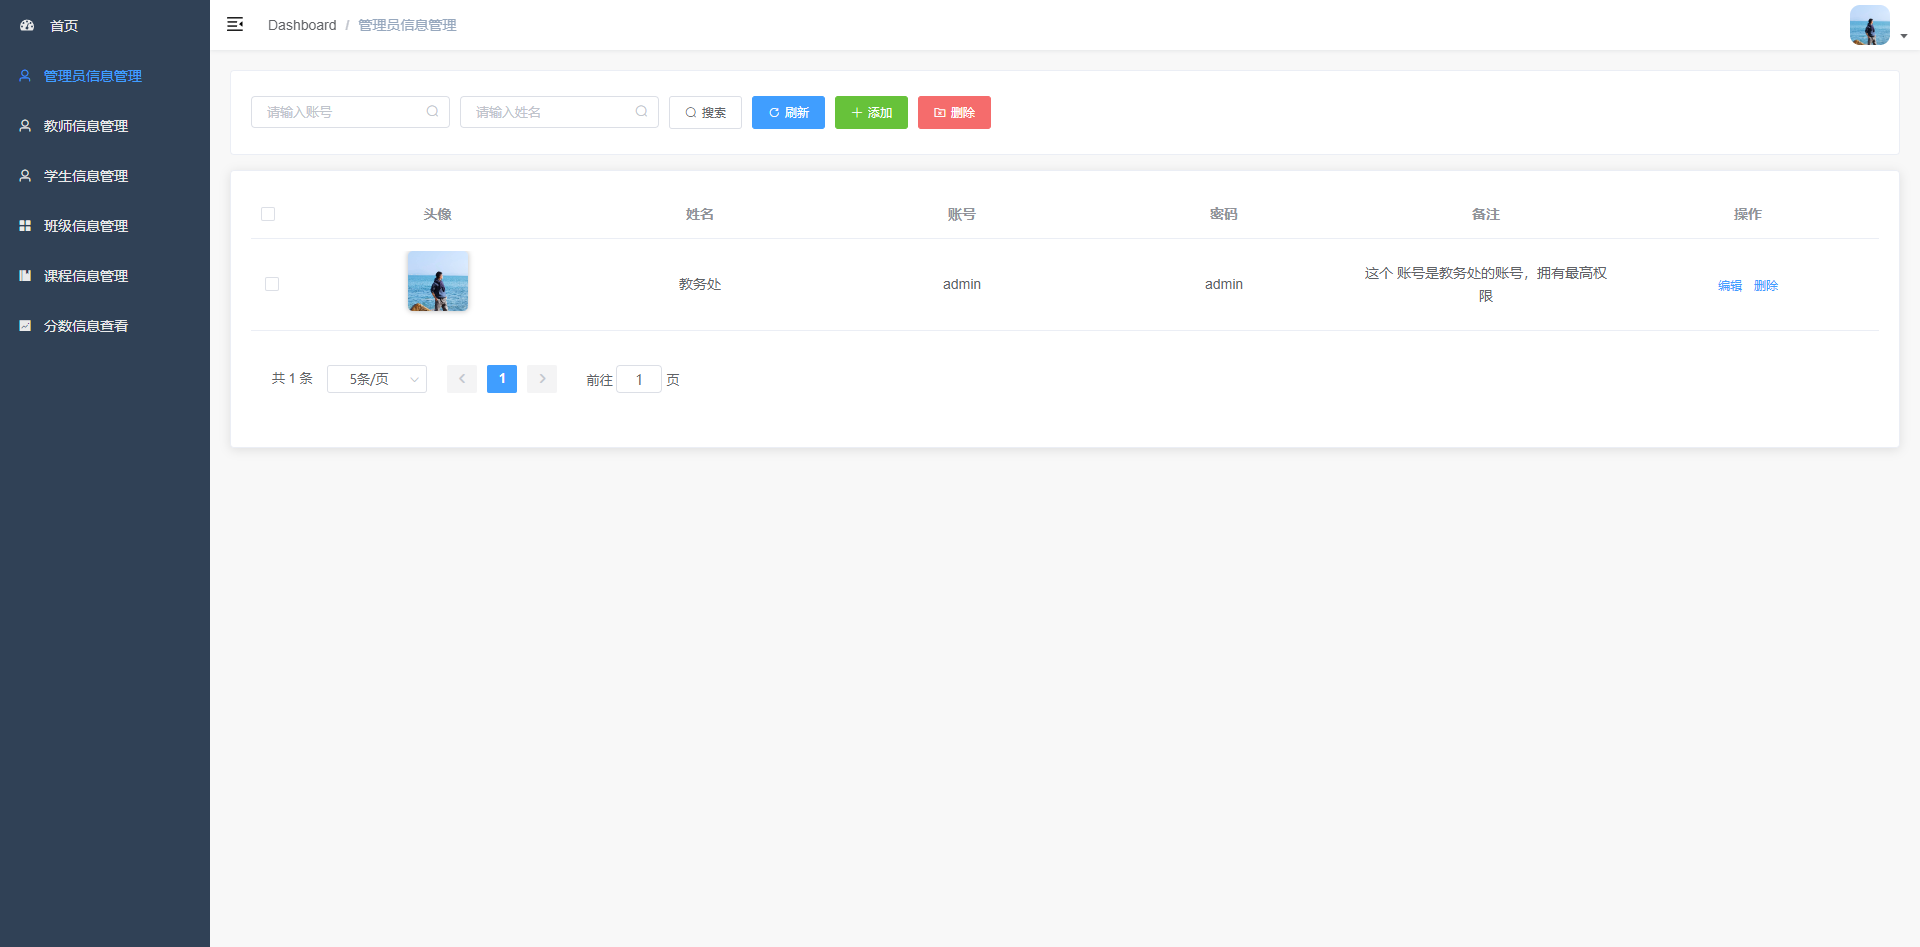Open the user avatar dropdown at top right
Image resolution: width=1920 pixels, height=947 pixels.
click(1877, 26)
